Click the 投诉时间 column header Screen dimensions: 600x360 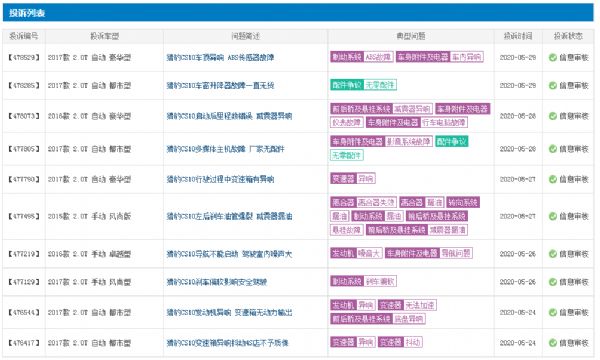coord(518,36)
